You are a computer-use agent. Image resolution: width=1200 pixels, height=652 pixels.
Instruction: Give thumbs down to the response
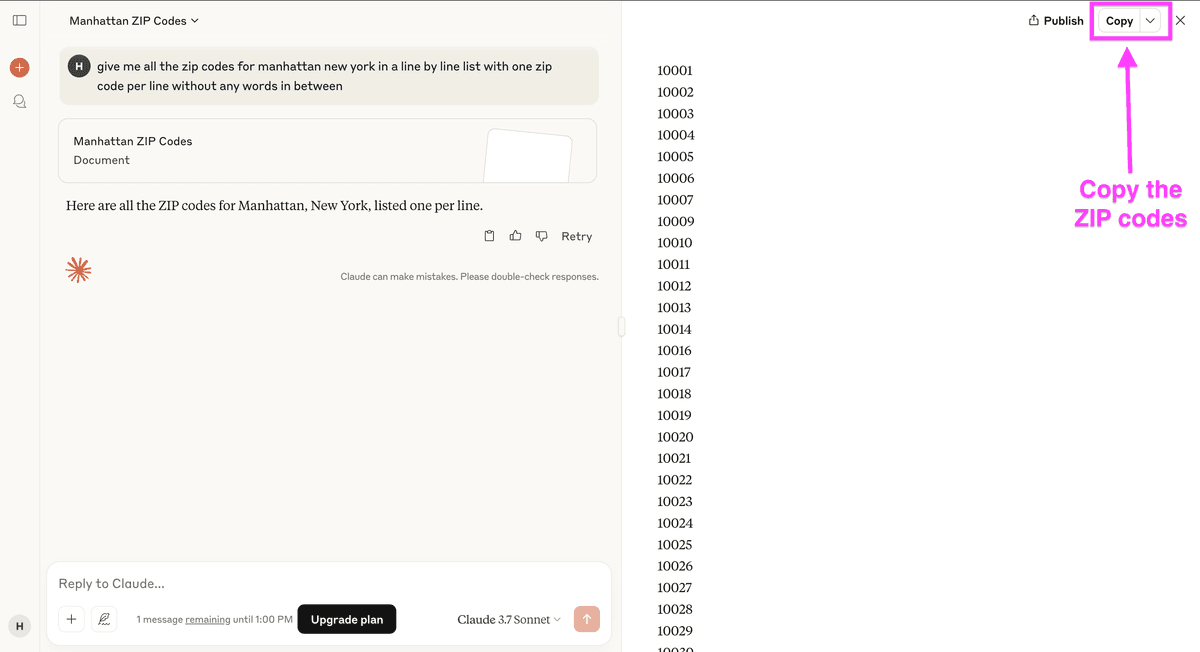point(542,236)
